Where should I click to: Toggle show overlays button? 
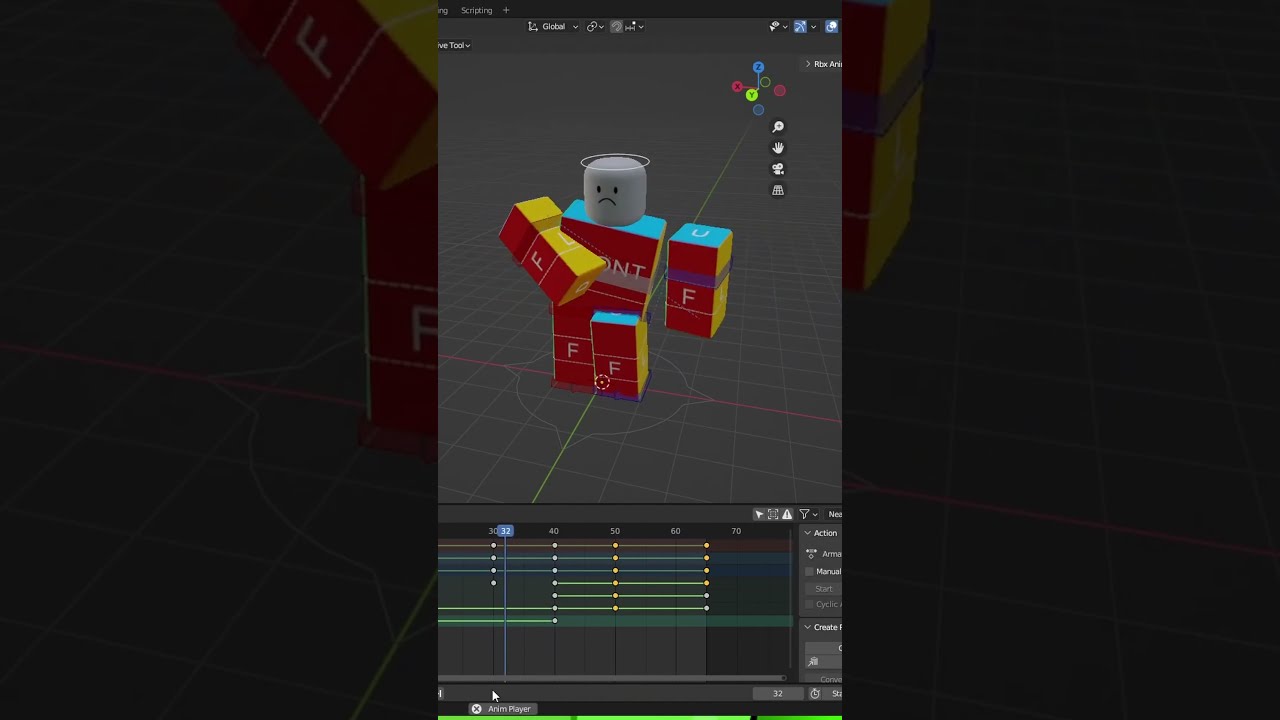coord(831,26)
